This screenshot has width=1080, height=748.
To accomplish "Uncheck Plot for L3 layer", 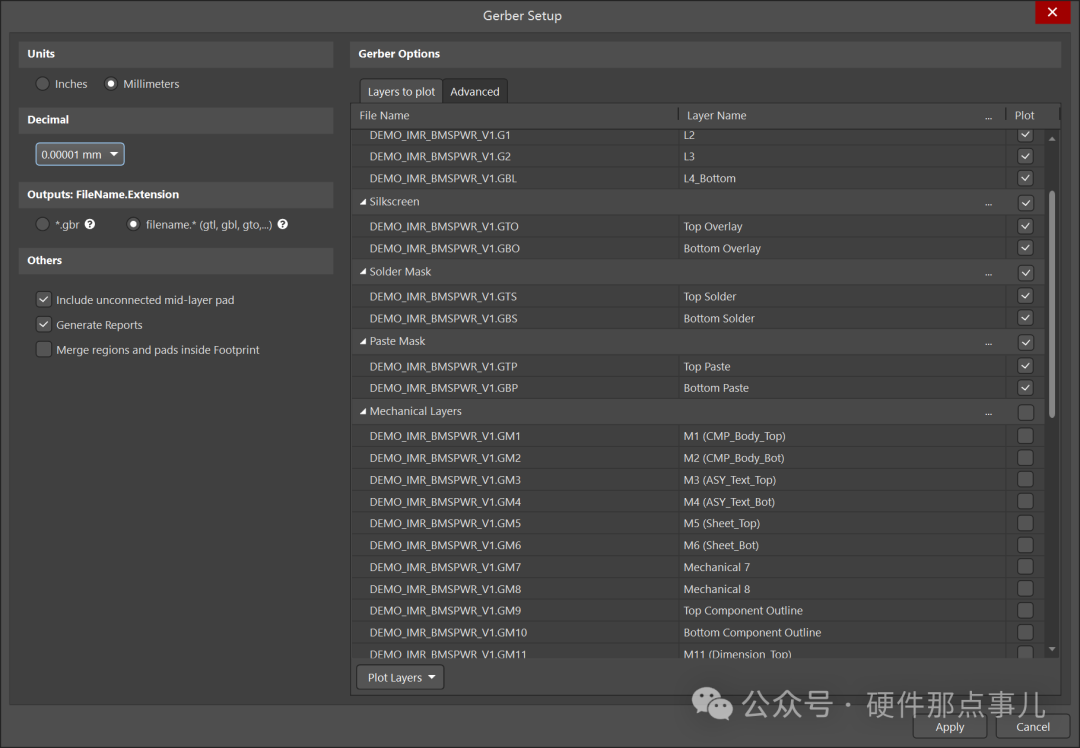I will [1025, 156].
